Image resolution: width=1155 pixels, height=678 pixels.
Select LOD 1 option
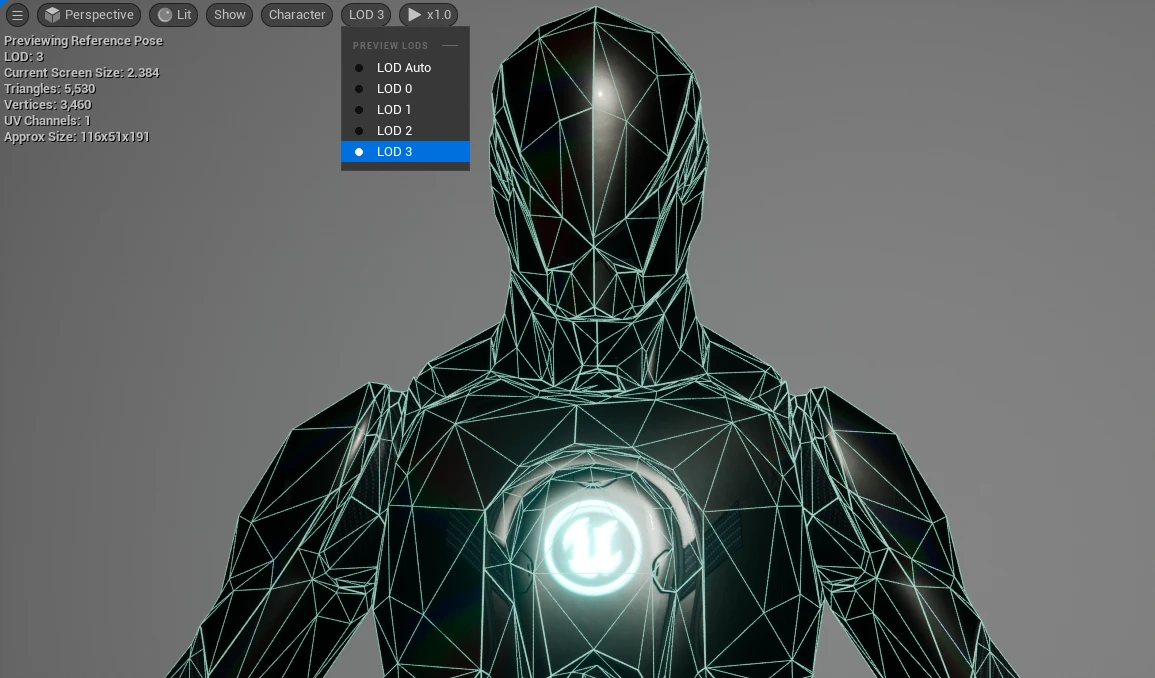click(x=405, y=110)
